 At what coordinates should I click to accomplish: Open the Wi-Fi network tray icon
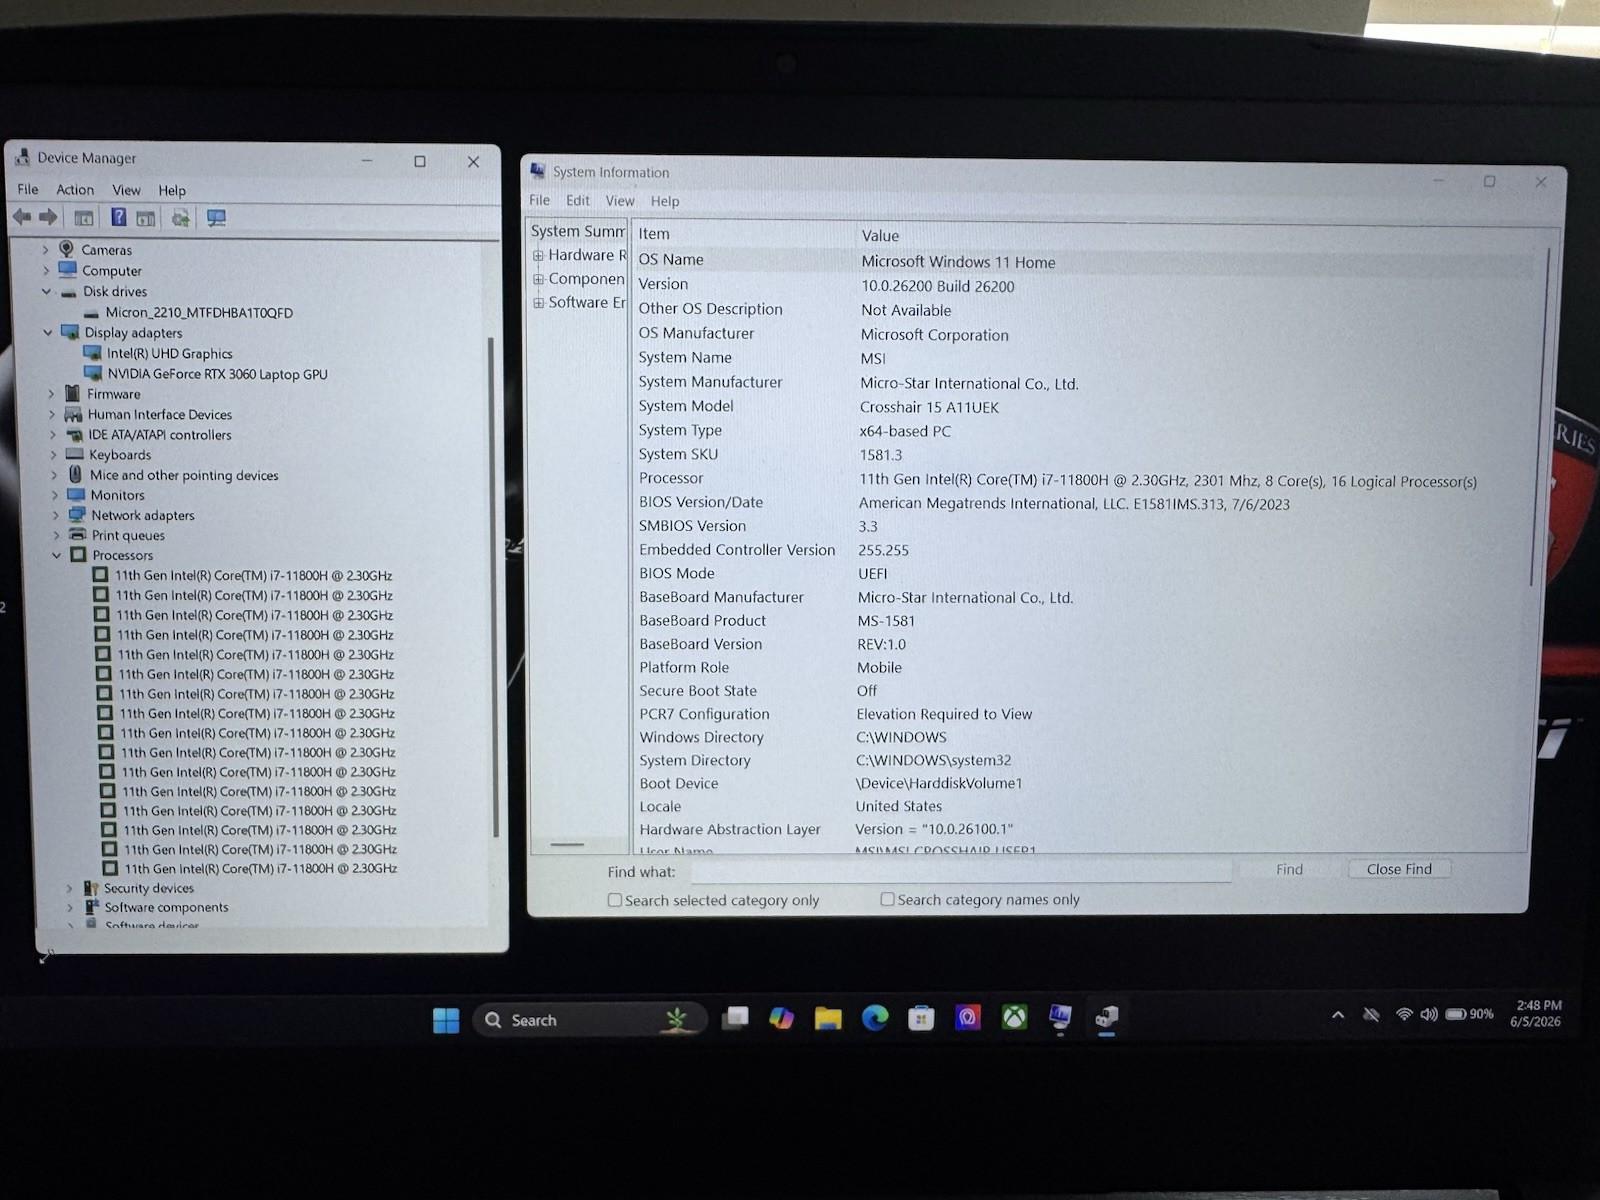click(x=1404, y=1014)
